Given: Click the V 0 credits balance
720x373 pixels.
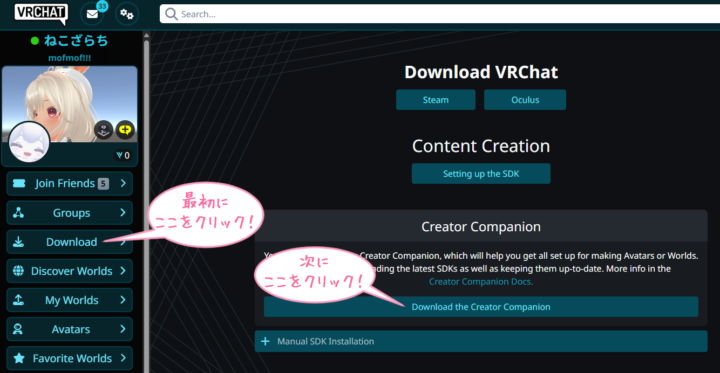Looking at the screenshot, I should coord(123,155).
